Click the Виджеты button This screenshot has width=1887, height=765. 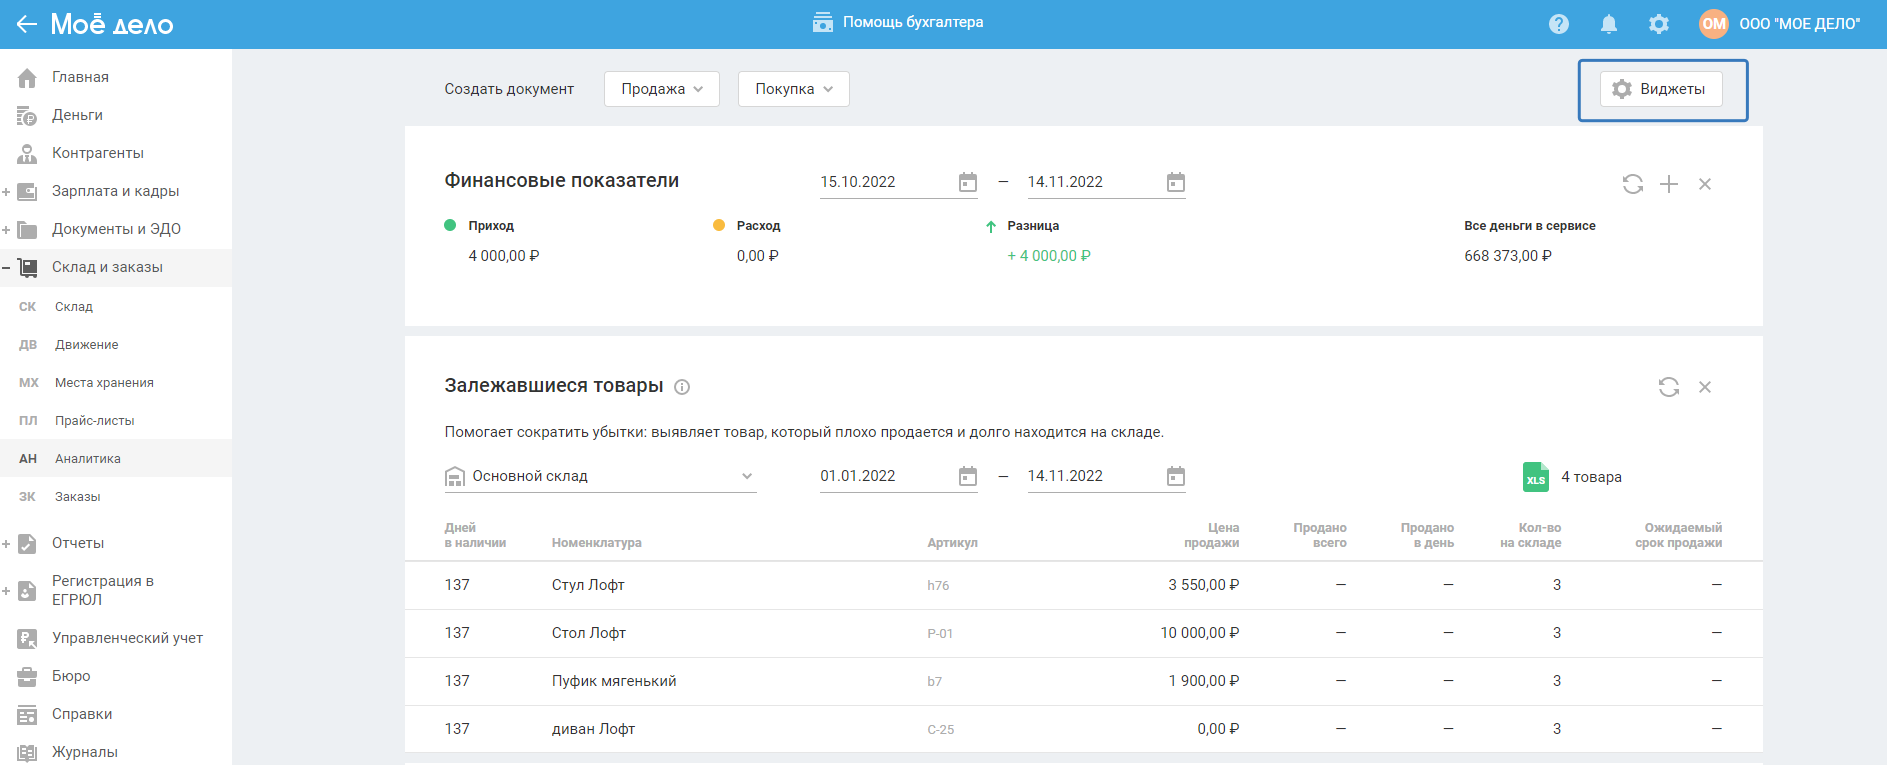click(1661, 89)
